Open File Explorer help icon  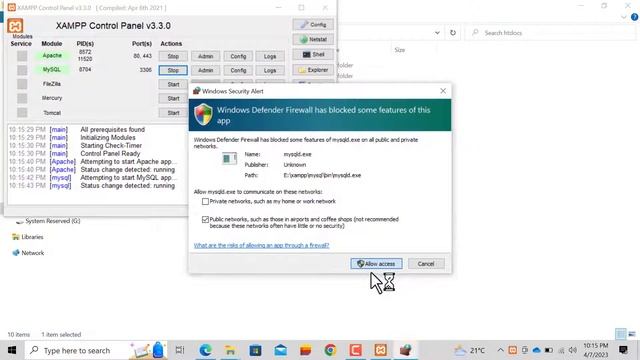point(634,17)
